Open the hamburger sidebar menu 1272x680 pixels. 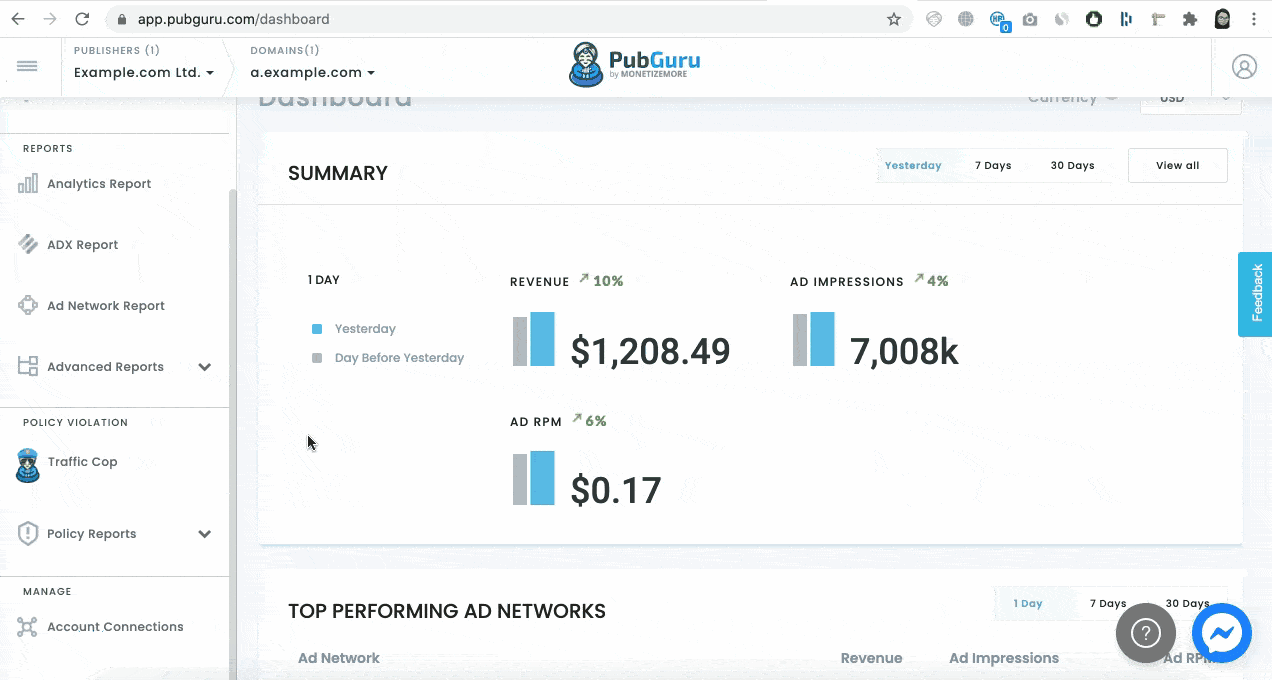(27, 66)
